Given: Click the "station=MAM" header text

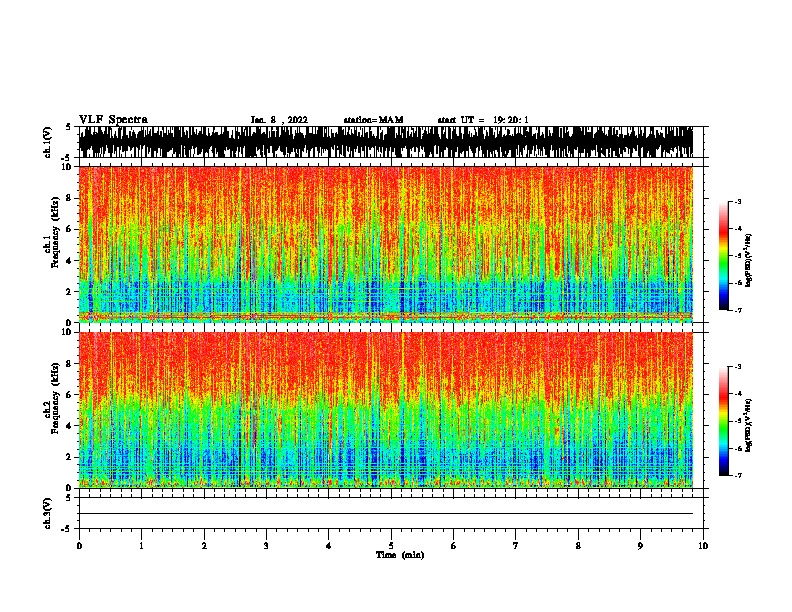Looking at the screenshot, I should pyautogui.click(x=373, y=120).
